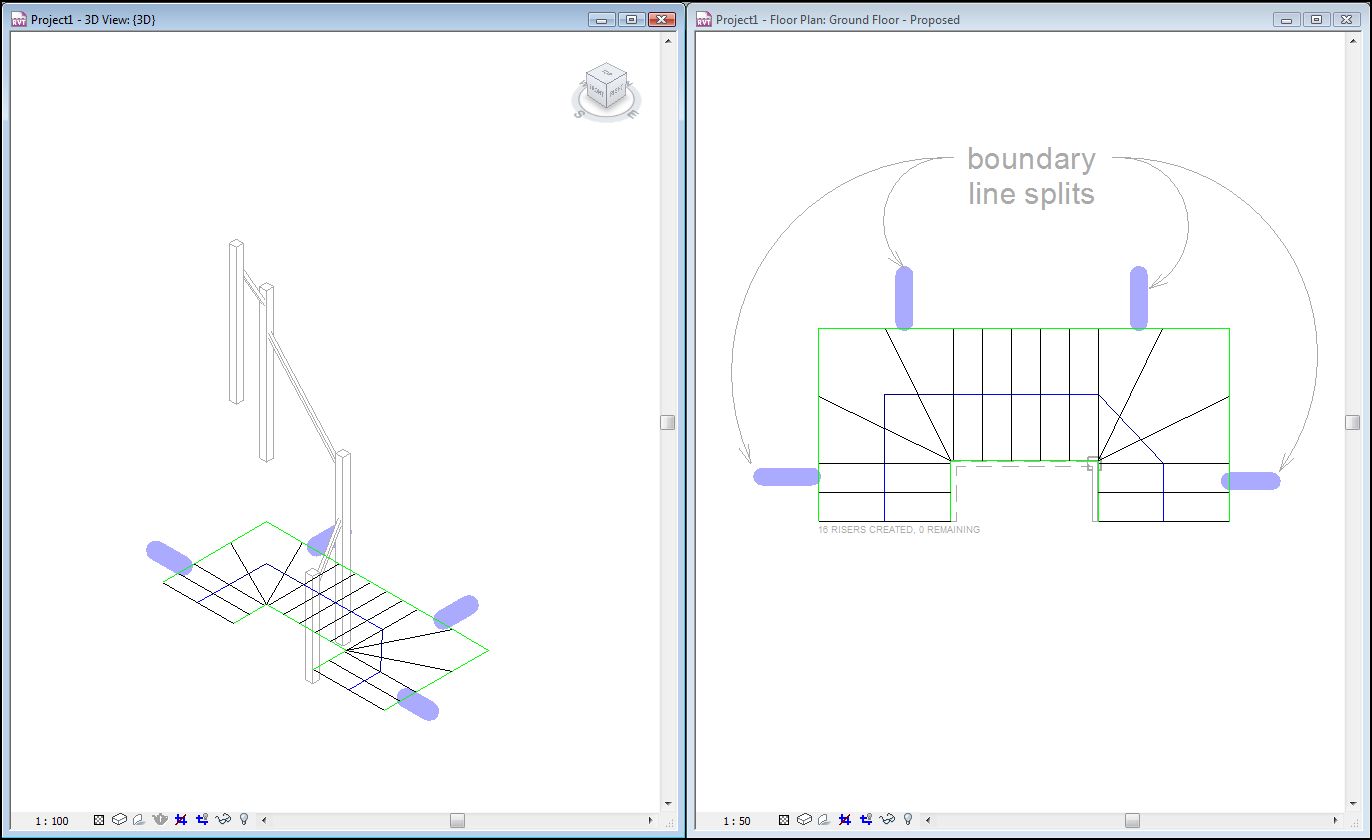Click the 3D View horizontal scroll right arrow
Image resolution: width=1372 pixels, height=840 pixels.
(x=652, y=821)
